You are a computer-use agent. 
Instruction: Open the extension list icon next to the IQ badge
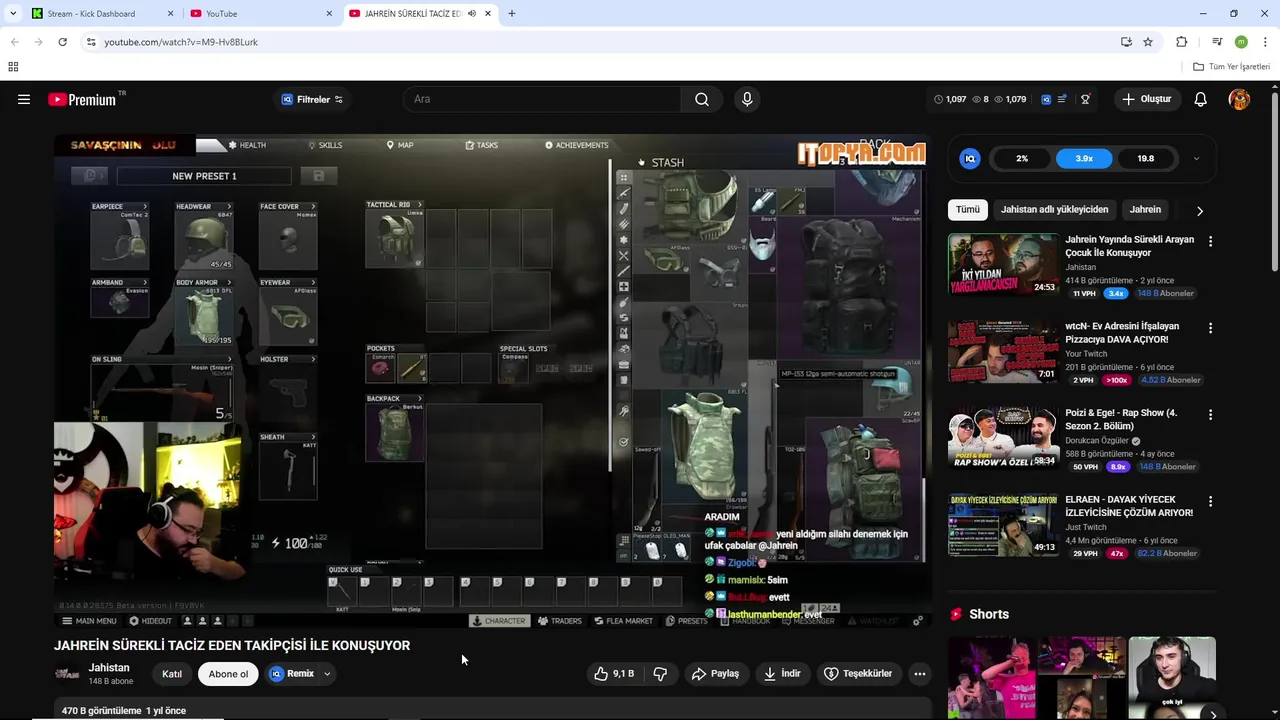tap(1062, 99)
